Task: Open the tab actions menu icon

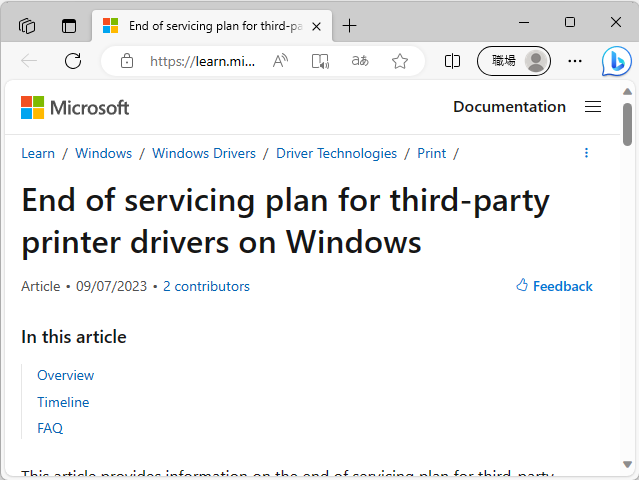Action: [x=68, y=26]
